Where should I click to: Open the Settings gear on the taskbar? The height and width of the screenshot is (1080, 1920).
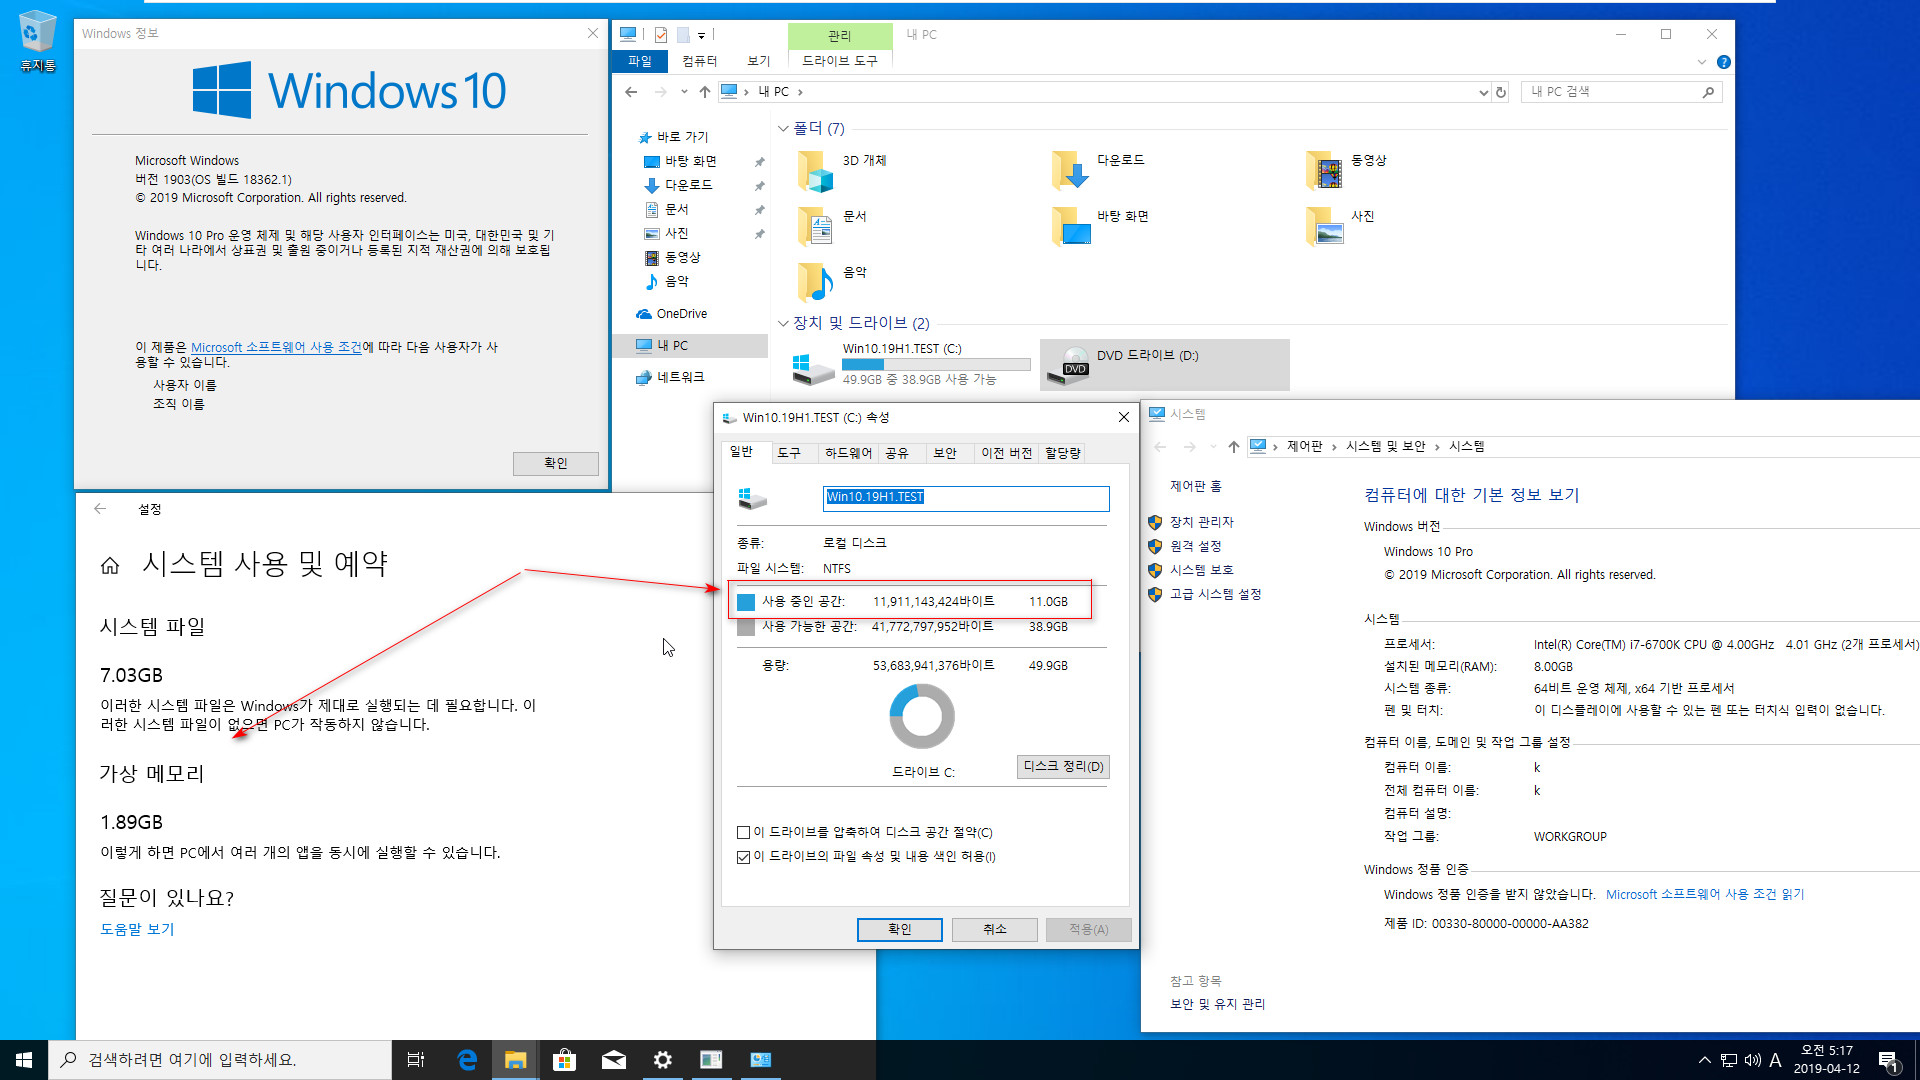663,1060
